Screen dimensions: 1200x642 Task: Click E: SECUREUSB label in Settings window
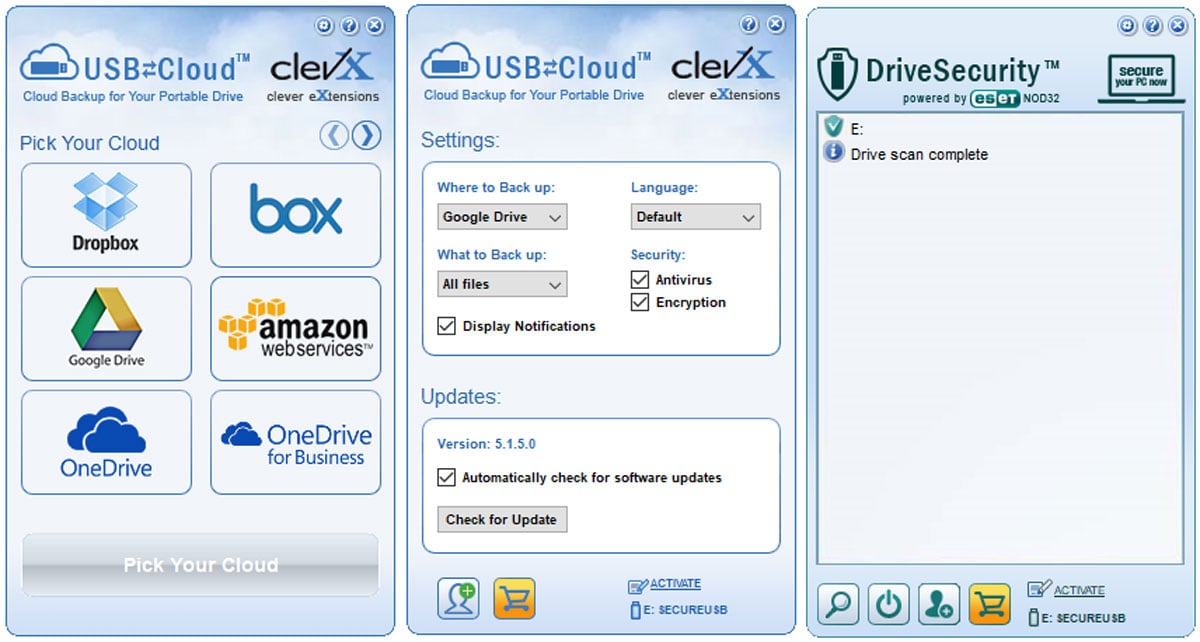point(685,609)
